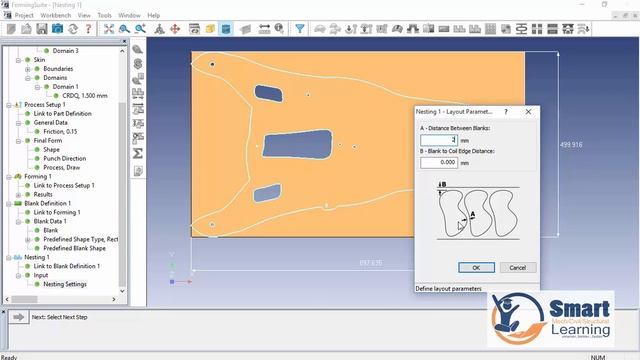Click Cancel in layout parameters dialog
The height and width of the screenshot is (360, 640).
coord(518,268)
